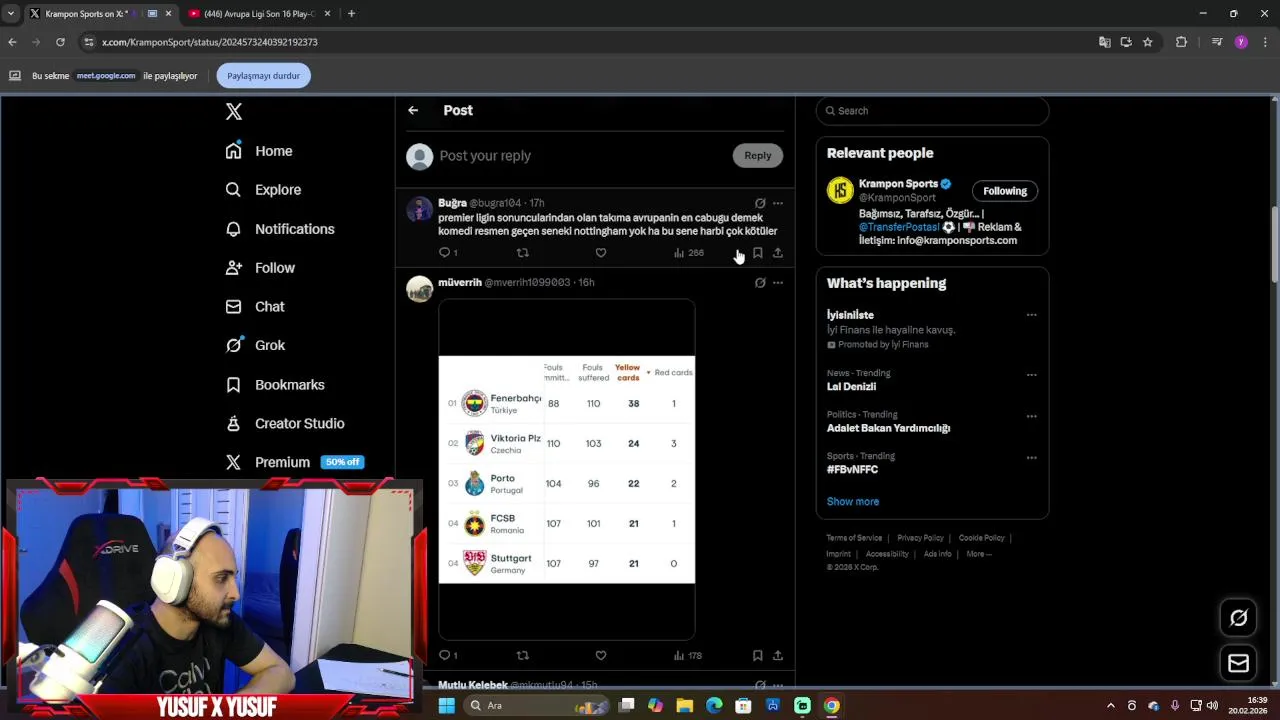Open the Grok floating button
Image resolution: width=1280 pixels, height=720 pixels.
(x=1238, y=618)
